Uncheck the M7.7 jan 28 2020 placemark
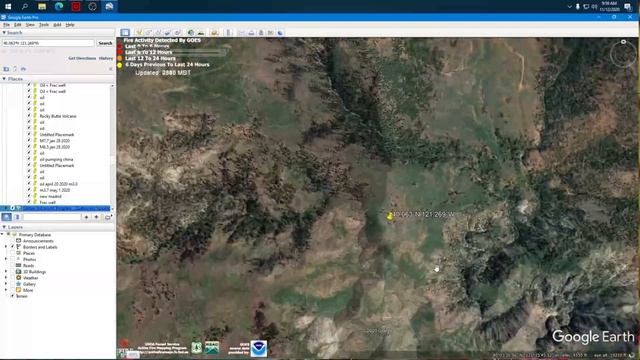The height and width of the screenshot is (360, 640). pos(29,140)
